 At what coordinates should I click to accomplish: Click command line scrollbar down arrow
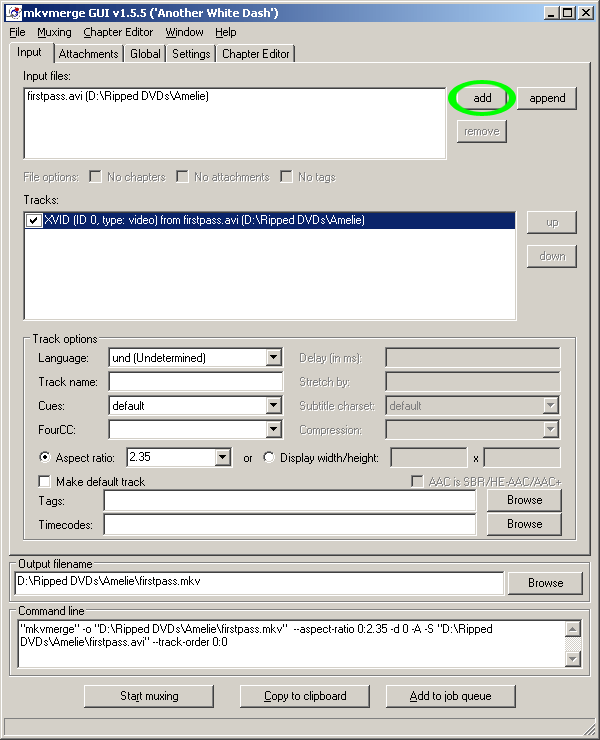tap(572, 659)
